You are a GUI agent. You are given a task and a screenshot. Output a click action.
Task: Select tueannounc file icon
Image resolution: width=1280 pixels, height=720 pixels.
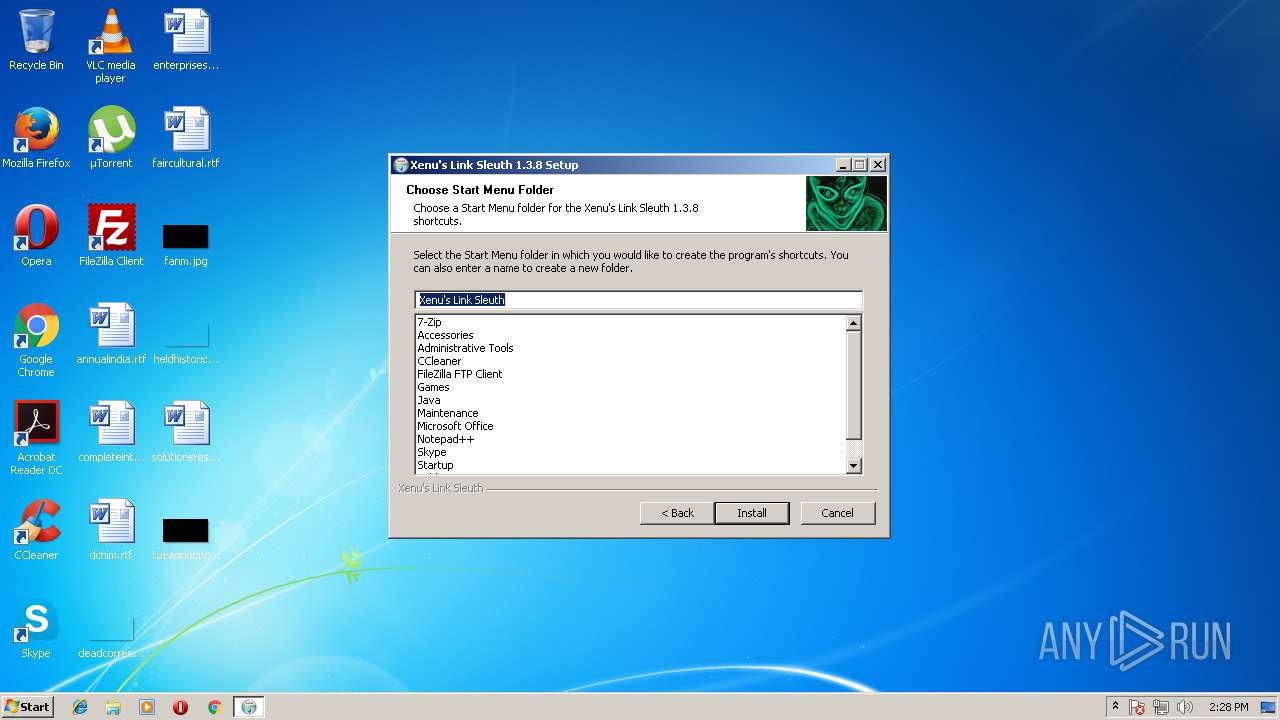pyautogui.click(x=186, y=538)
